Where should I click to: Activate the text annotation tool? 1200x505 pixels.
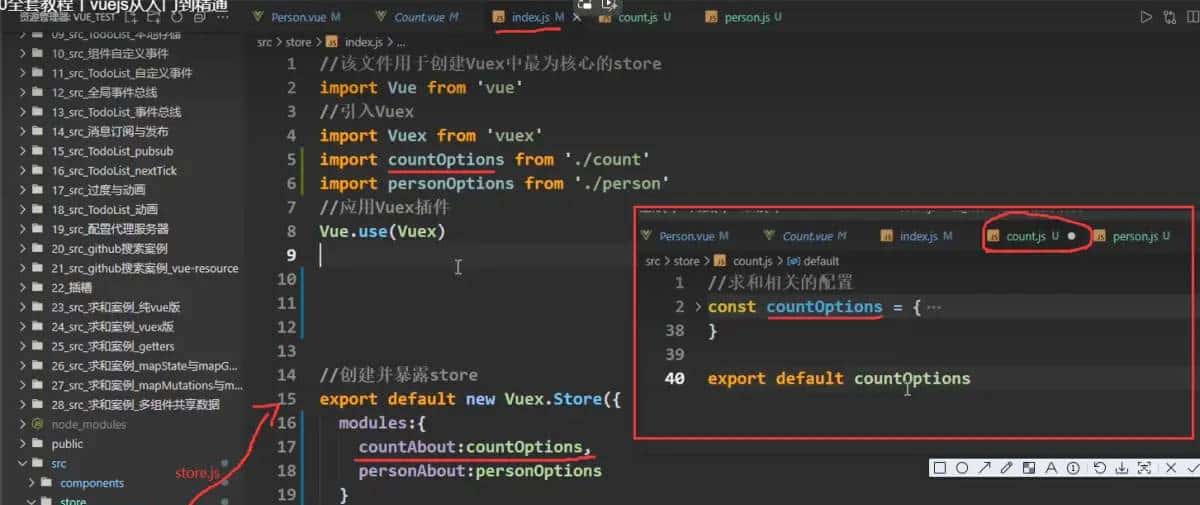tap(1052, 468)
